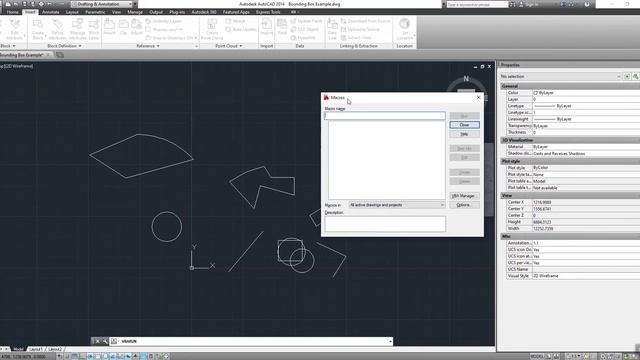Click VBA Manager button

[x=464, y=196]
